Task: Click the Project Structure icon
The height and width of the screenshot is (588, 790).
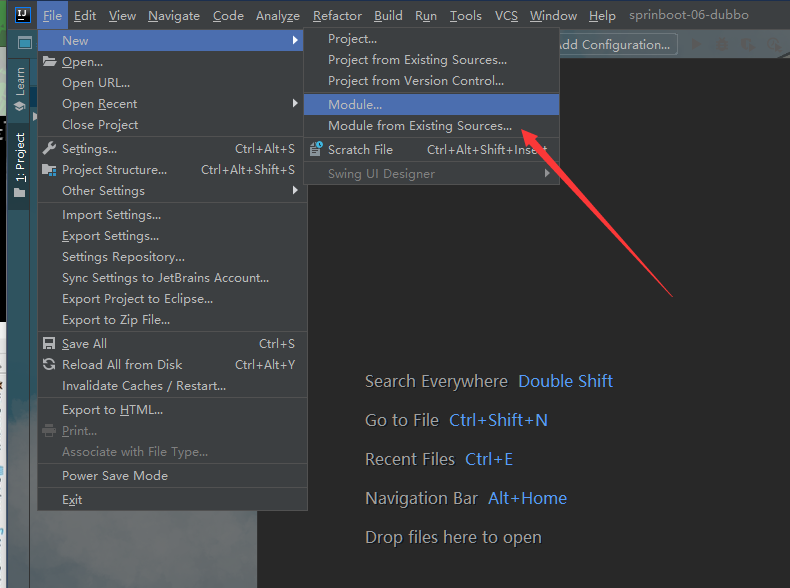Action: tap(50, 170)
